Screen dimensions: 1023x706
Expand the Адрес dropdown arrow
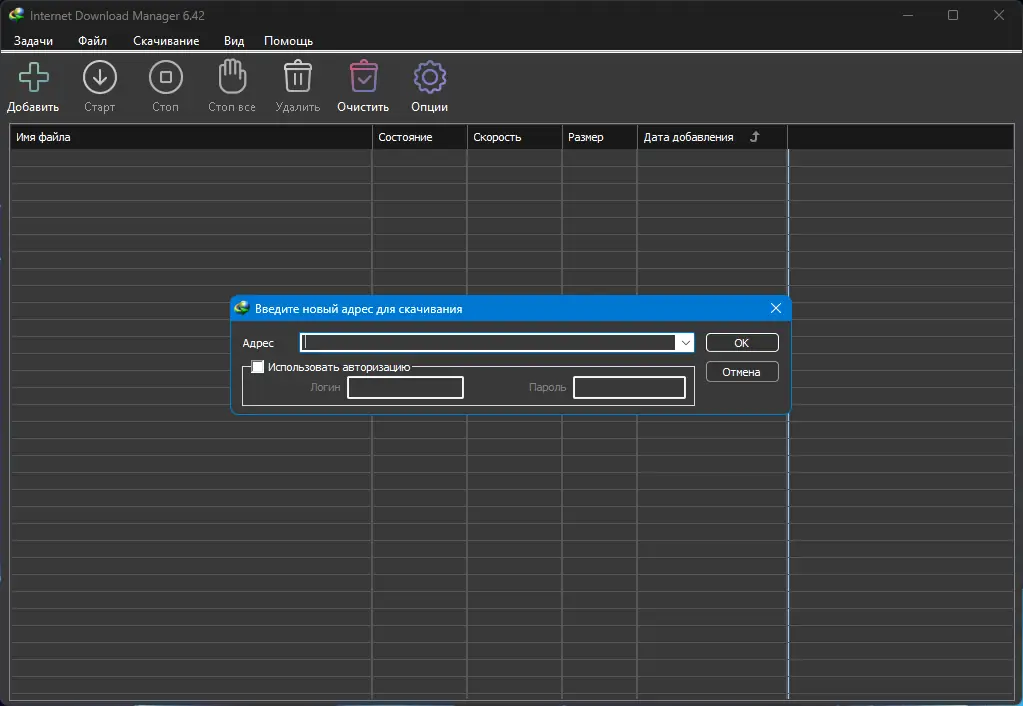[x=685, y=343]
